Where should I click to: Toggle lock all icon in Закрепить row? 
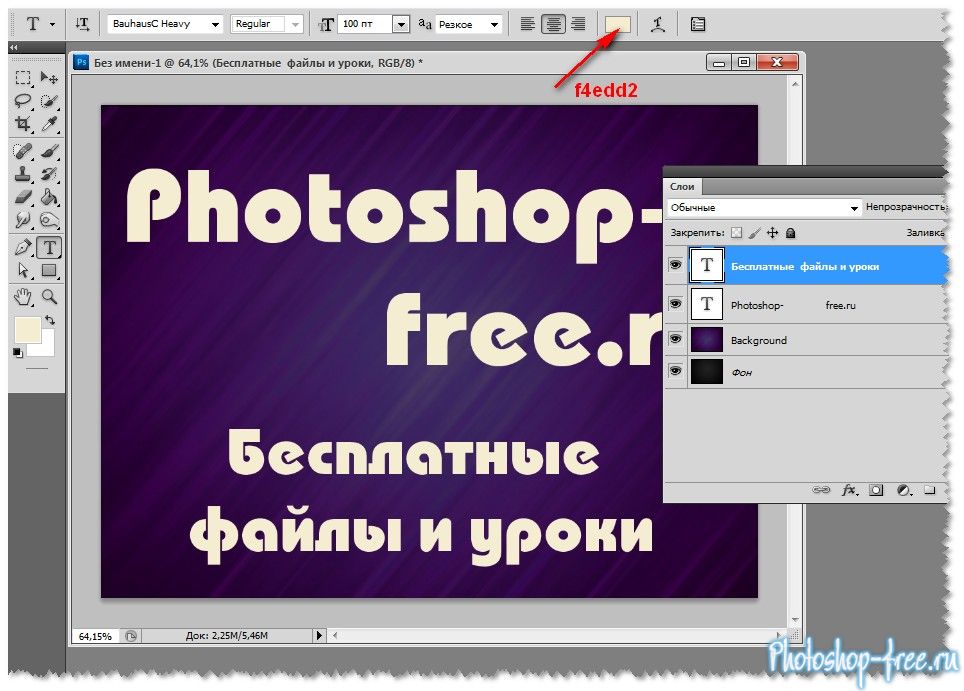(790, 233)
